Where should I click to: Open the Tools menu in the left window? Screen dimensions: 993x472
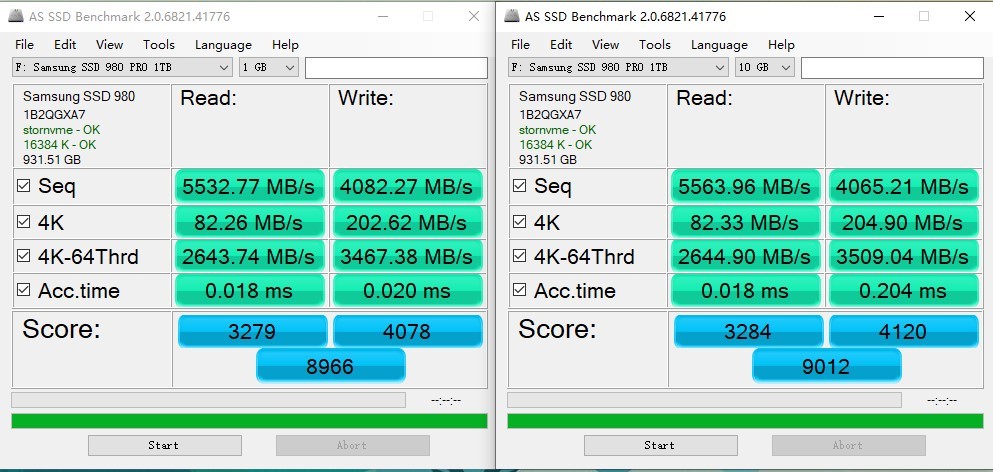(158, 44)
